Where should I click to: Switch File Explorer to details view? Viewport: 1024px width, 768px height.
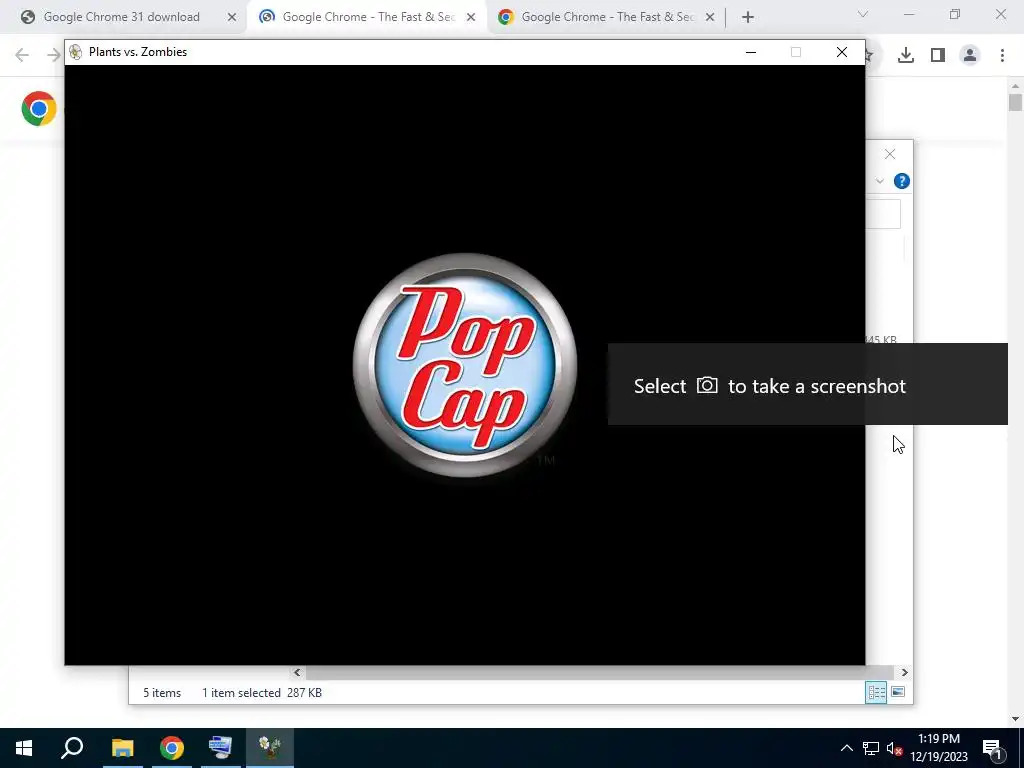(x=876, y=692)
